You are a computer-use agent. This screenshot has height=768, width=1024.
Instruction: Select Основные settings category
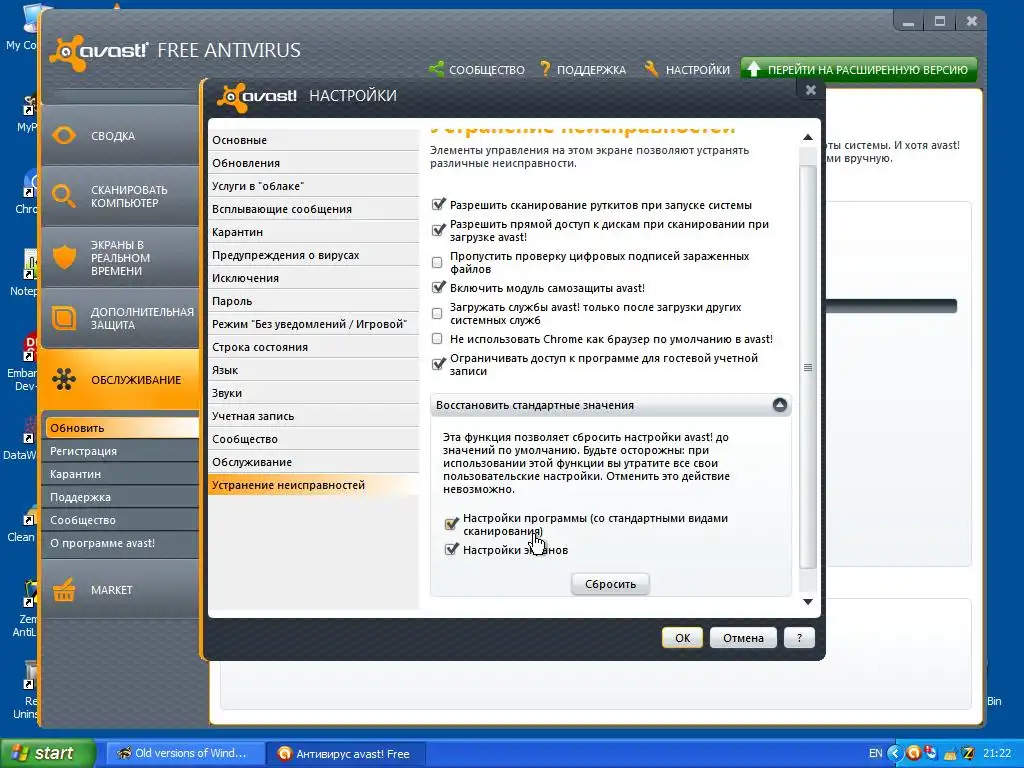pyautogui.click(x=313, y=140)
